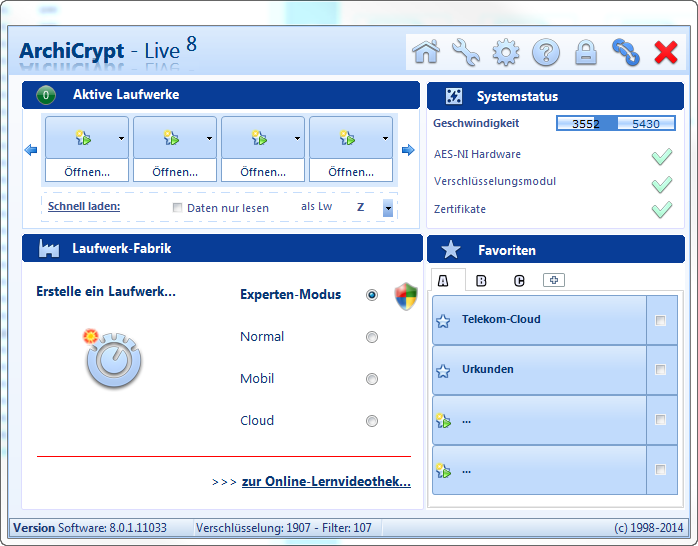Screen dimensions: 698x546
Task: Expand second drive slot dropdown arrow
Action: [209, 138]
